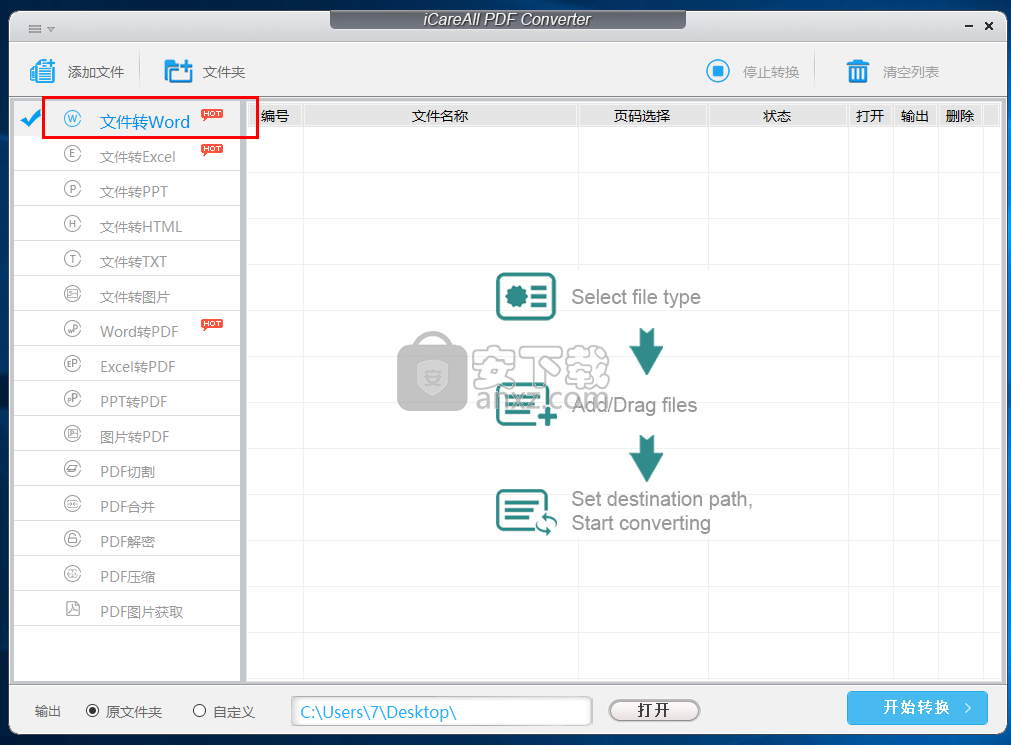The image size is (1011, 745).
Task: Switch to 图片转PDF mode
Action: [127, 434]
